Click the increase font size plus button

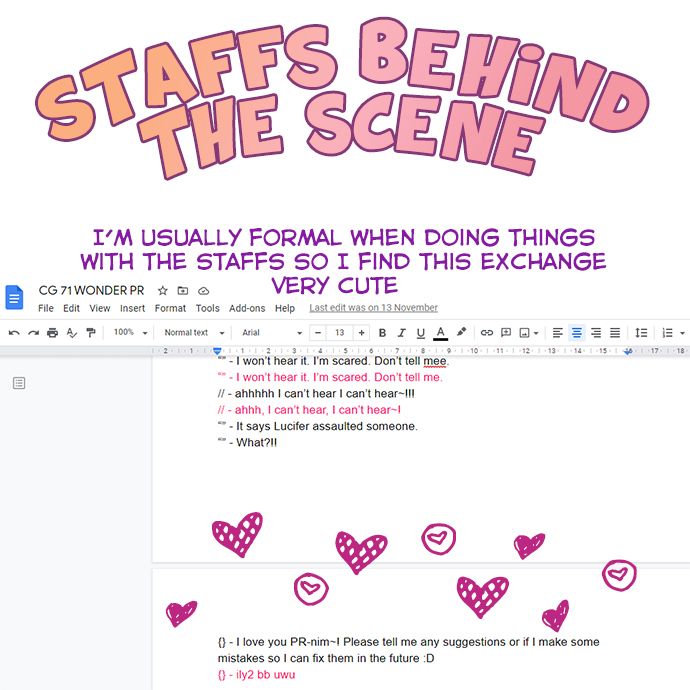[361, 332]
